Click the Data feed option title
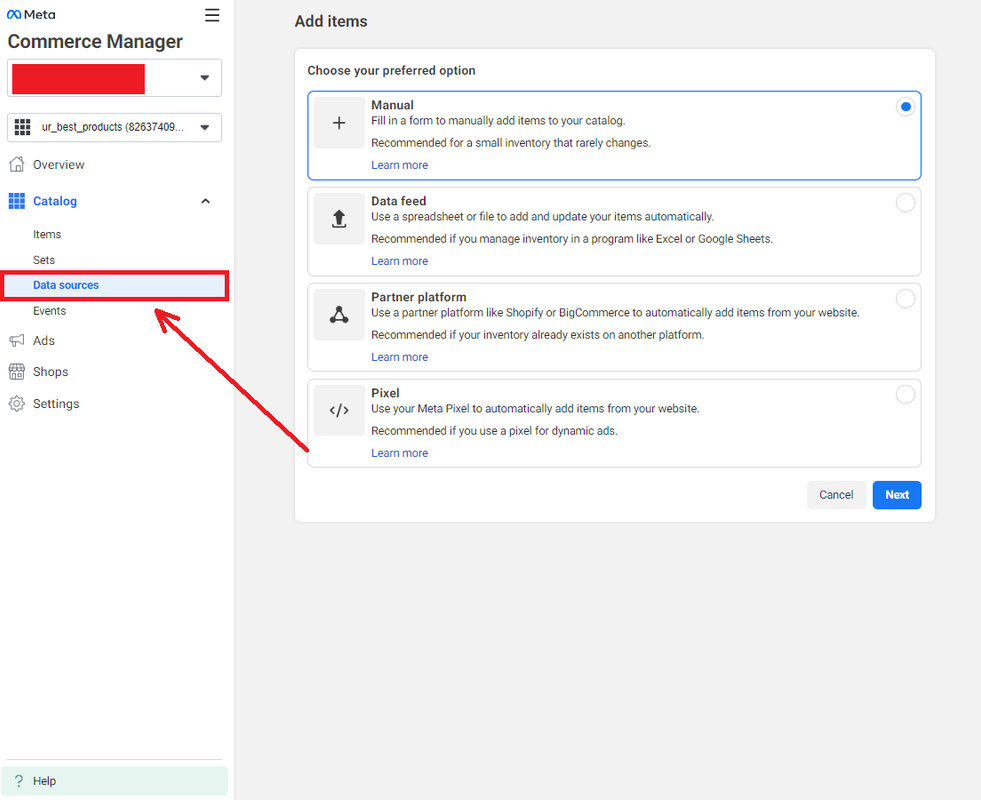Screen dimensions: 981x800 (399, 201)
